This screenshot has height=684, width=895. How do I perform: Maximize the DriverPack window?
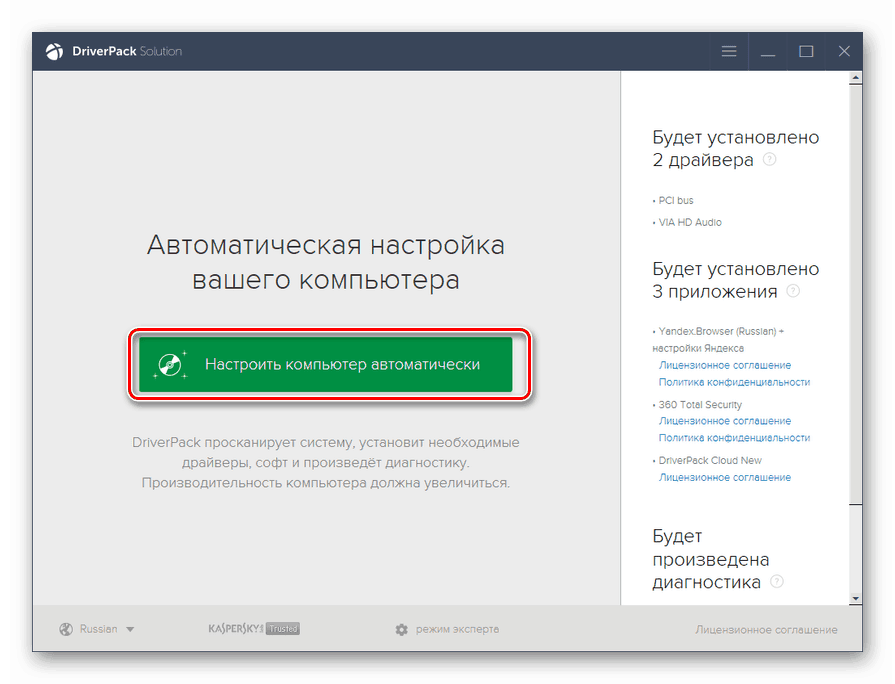click(806, 51)
